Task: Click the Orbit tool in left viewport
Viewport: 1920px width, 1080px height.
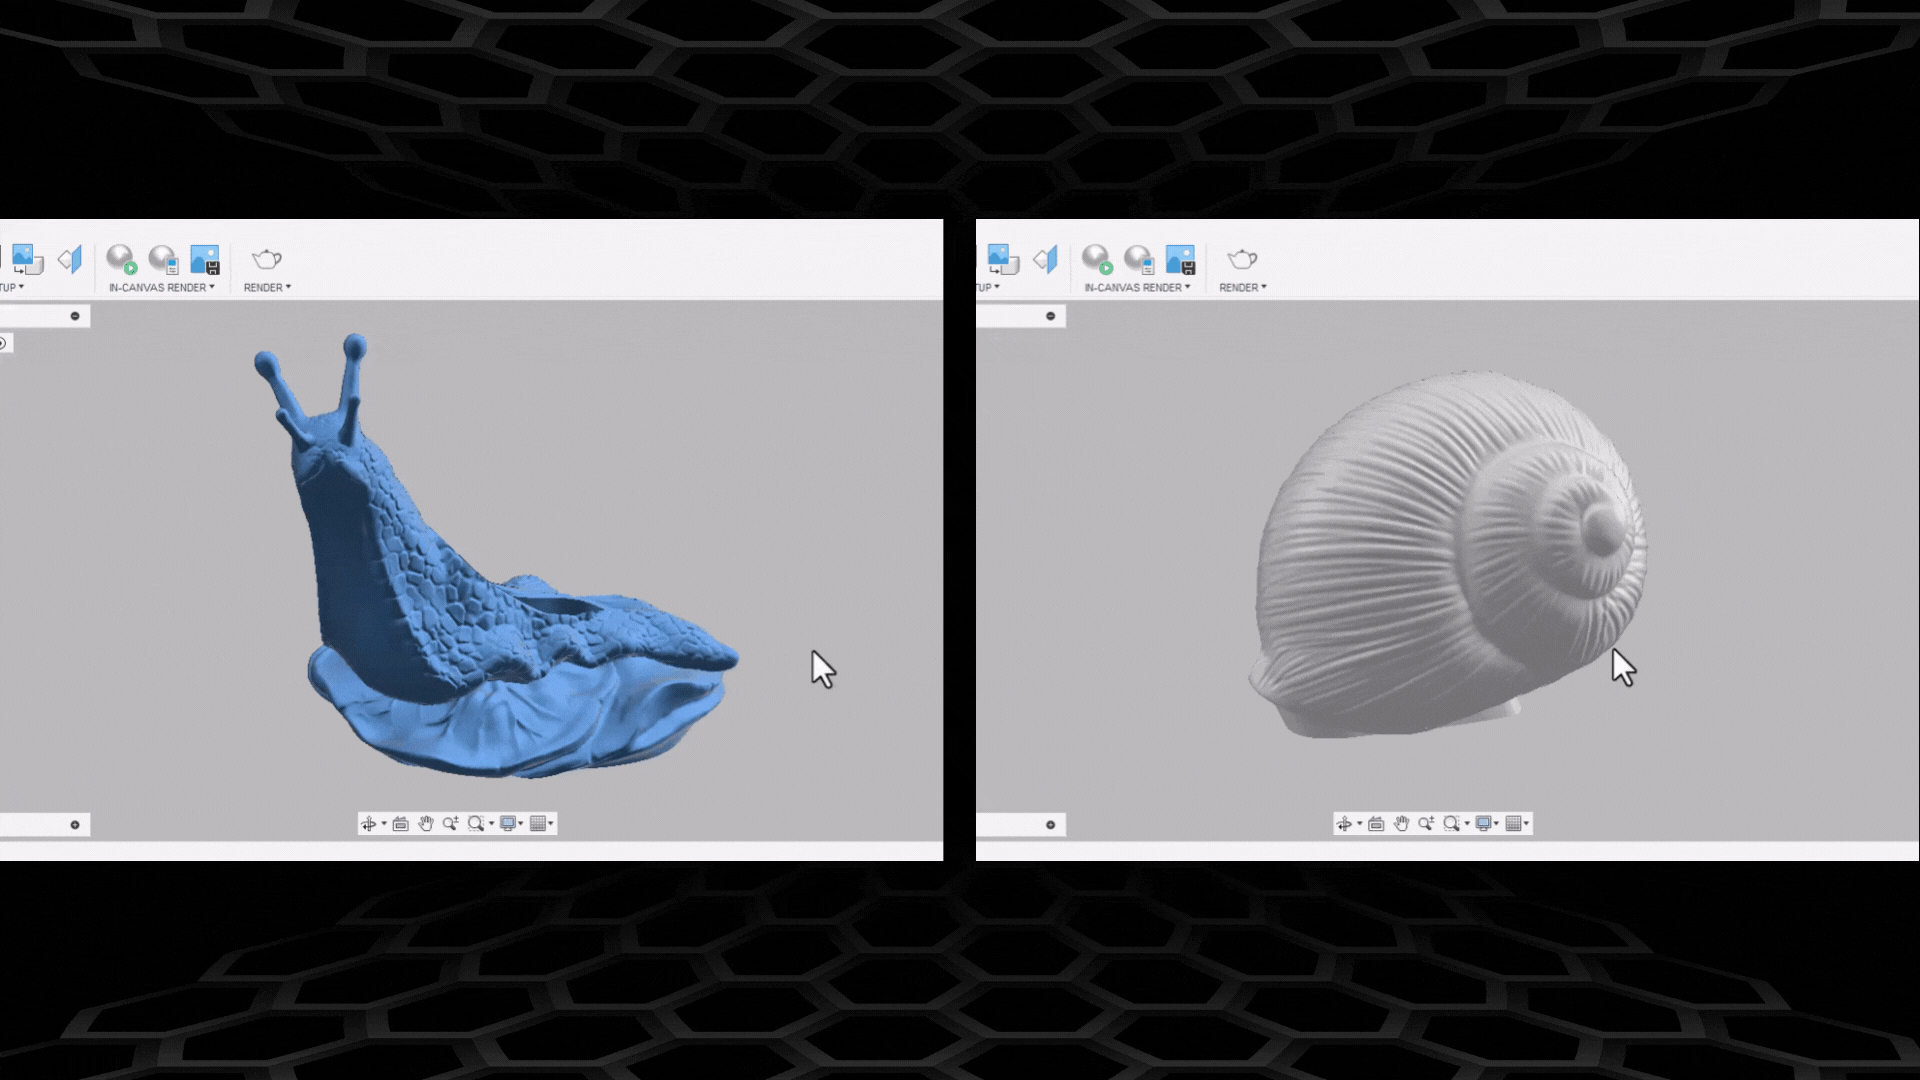Action: tap(369, 824)
